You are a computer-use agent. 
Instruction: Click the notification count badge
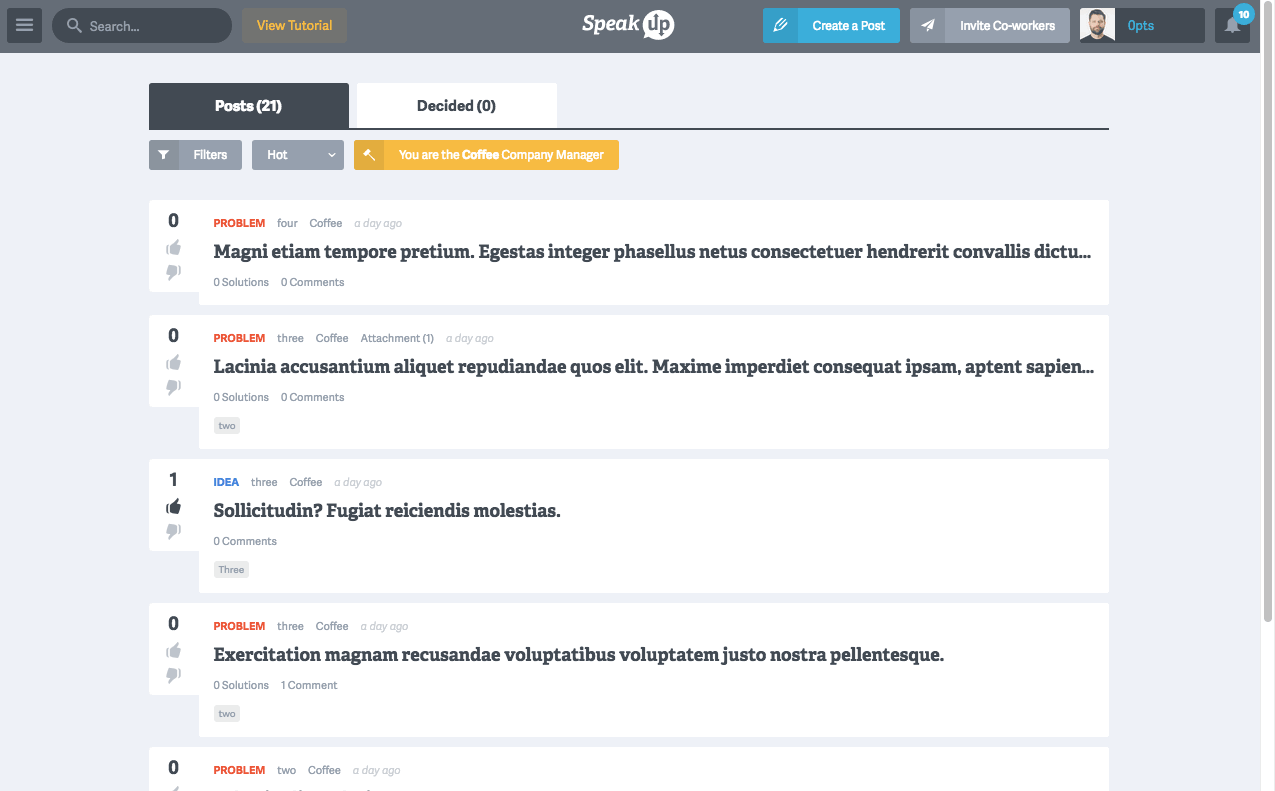[x=1243, y=13]
